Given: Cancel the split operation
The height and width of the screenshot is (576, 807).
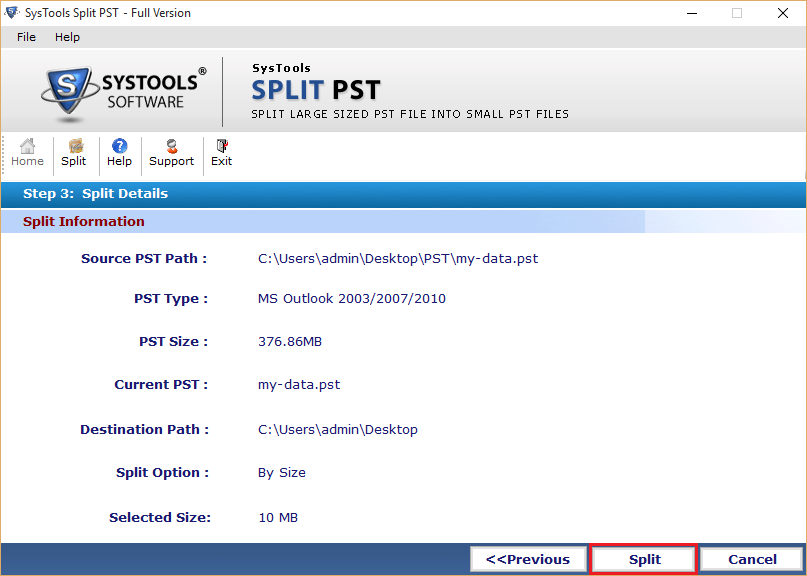Looking at the screenshot, I should tap(752, 559).
